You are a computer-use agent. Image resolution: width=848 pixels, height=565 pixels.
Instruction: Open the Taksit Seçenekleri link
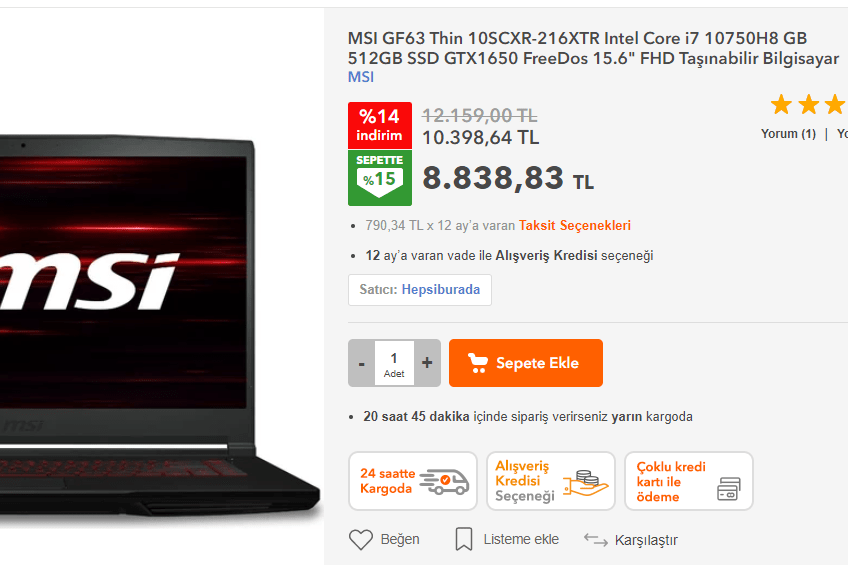pyautogui.click(x=575, y=225)
